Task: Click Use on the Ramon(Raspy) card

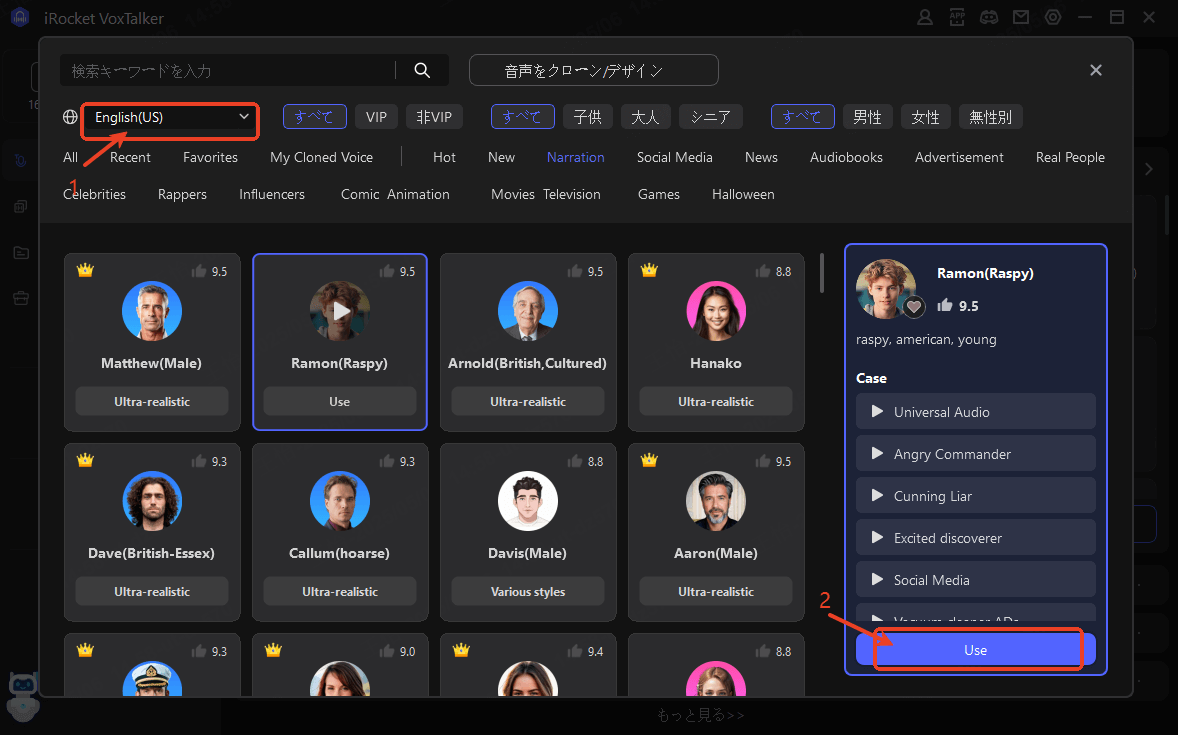Action: point(340,401)
